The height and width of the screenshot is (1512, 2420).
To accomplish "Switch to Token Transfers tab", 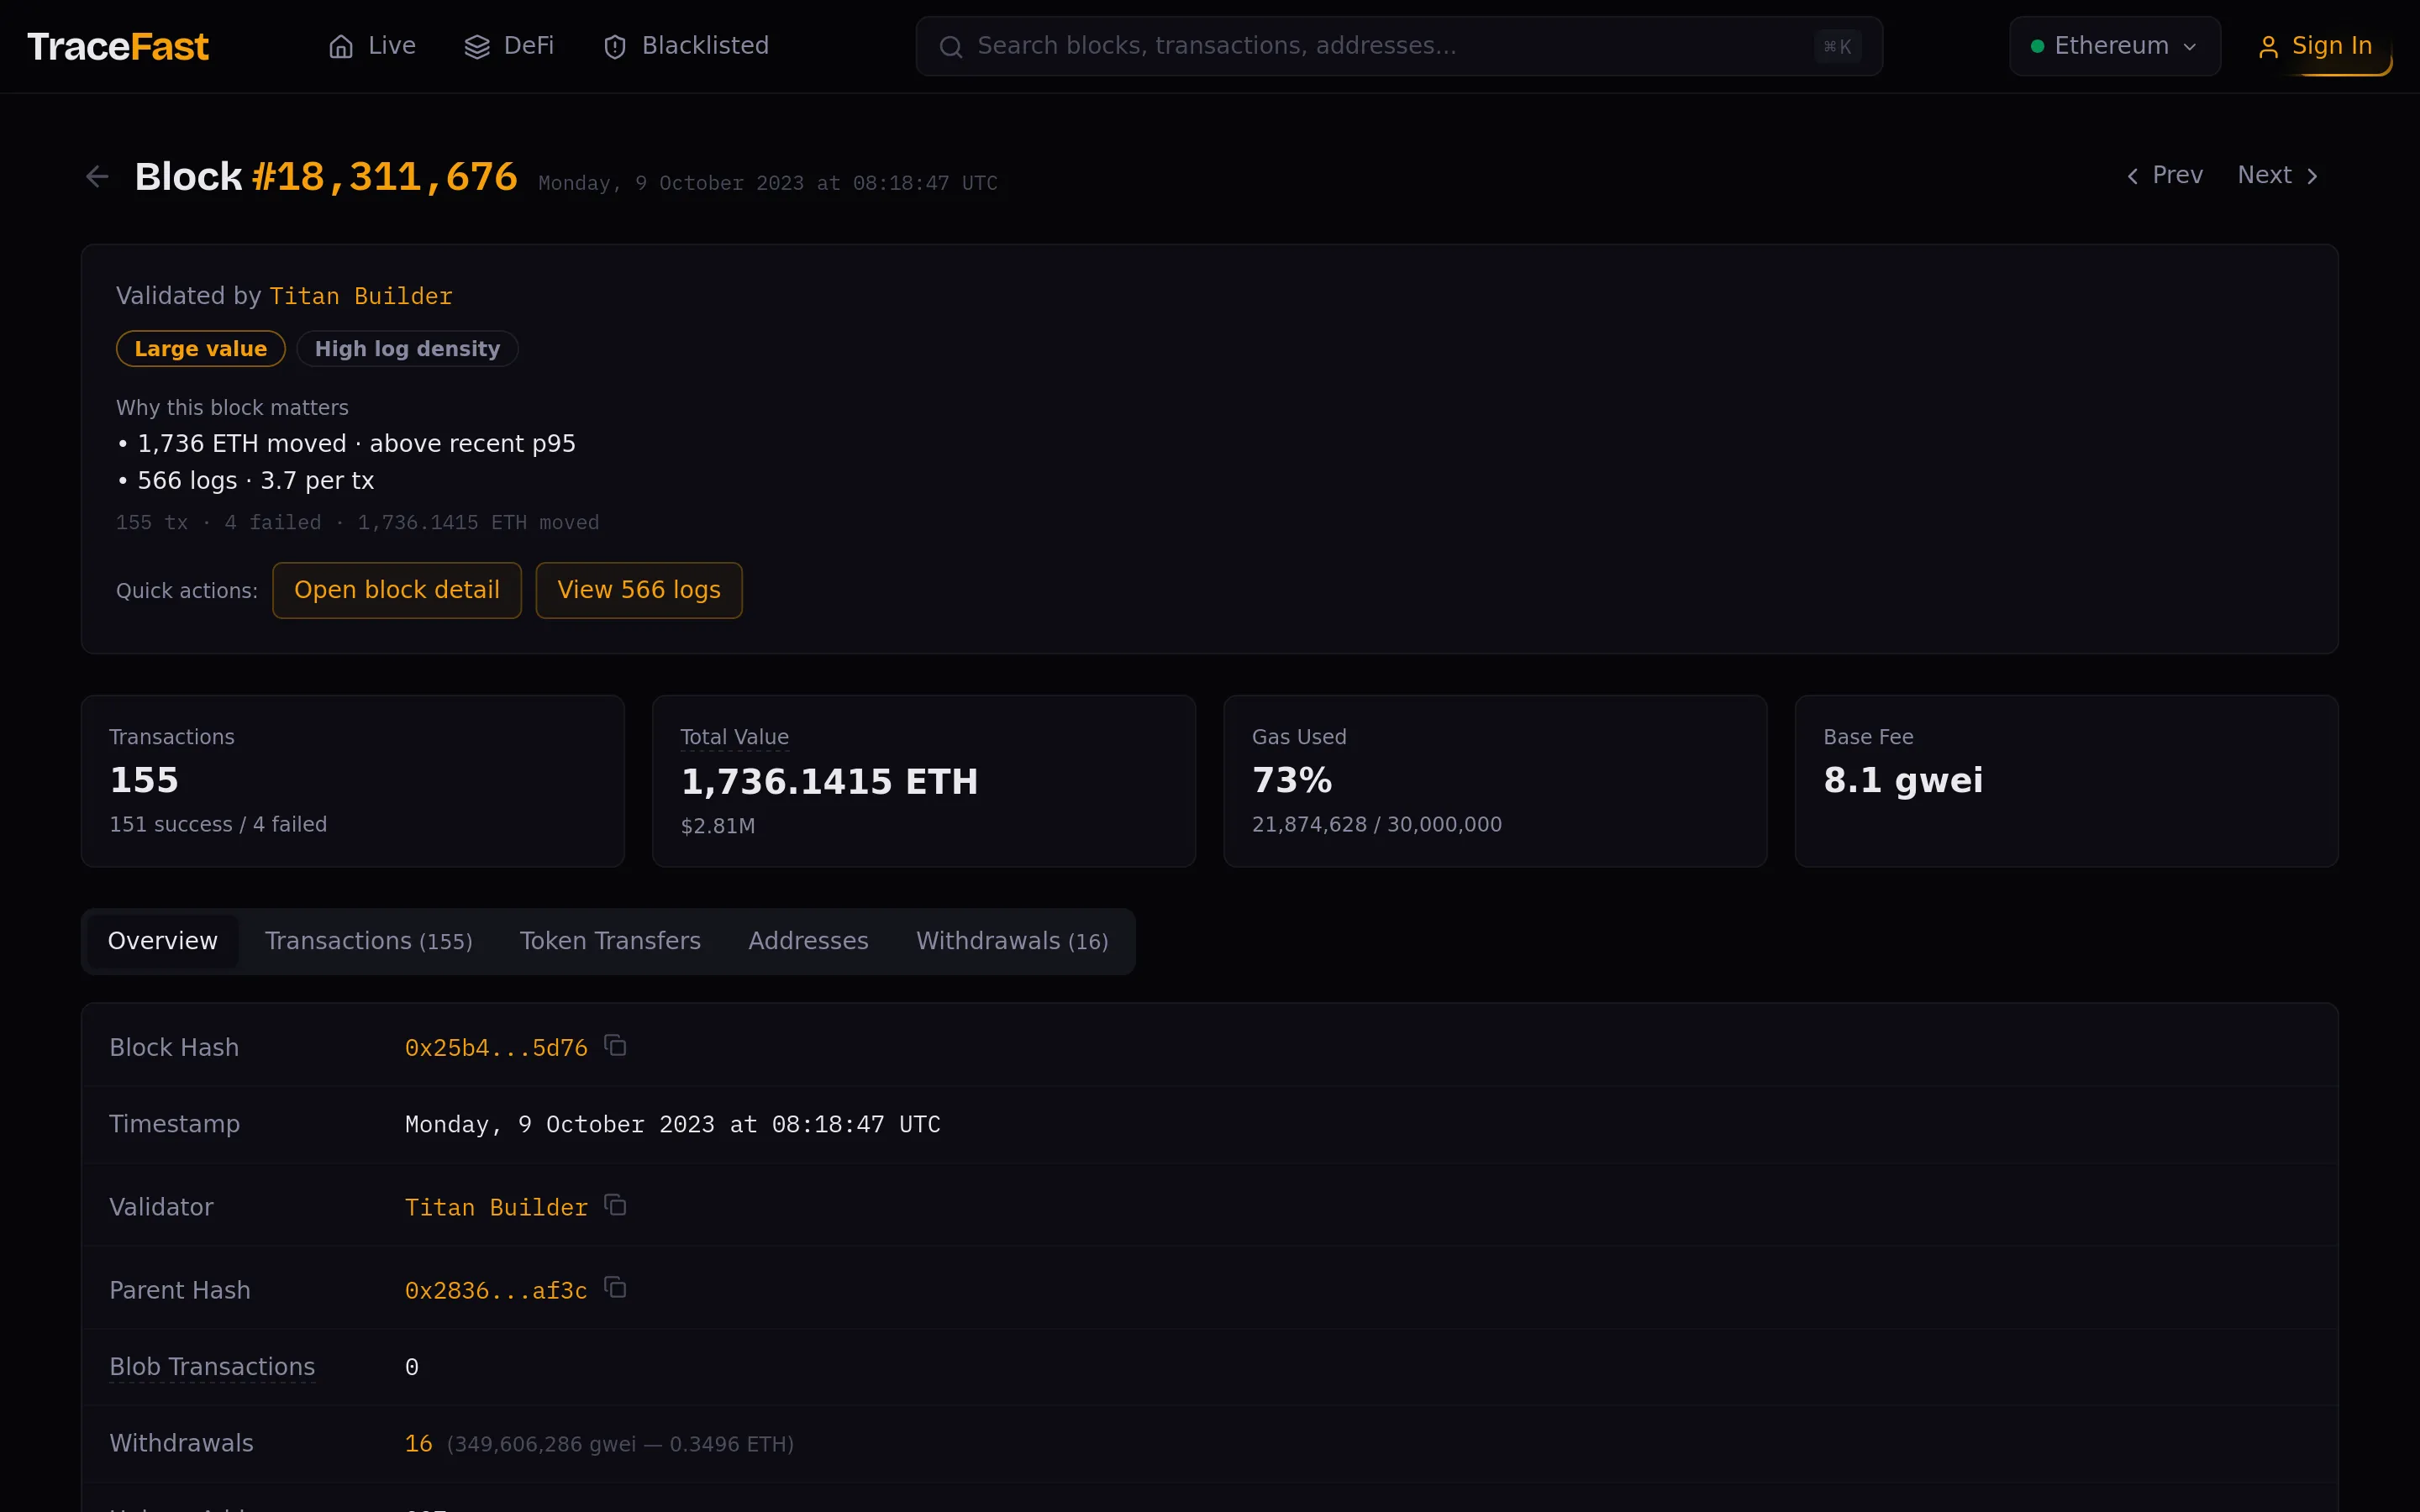I will [x=610, y=941].
